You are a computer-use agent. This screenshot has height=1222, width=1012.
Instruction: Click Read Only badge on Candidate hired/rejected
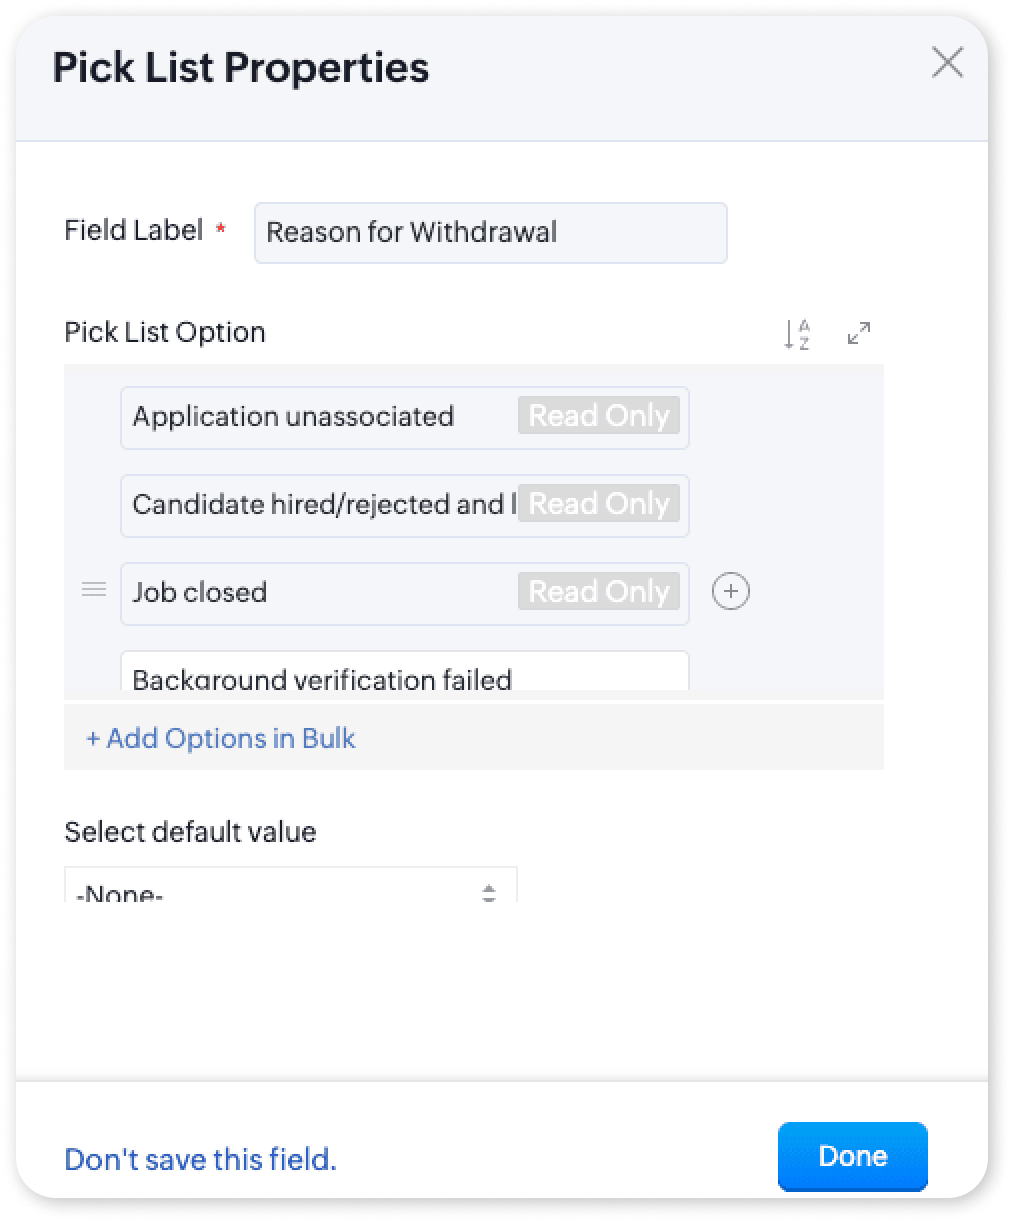click(598, 504)
